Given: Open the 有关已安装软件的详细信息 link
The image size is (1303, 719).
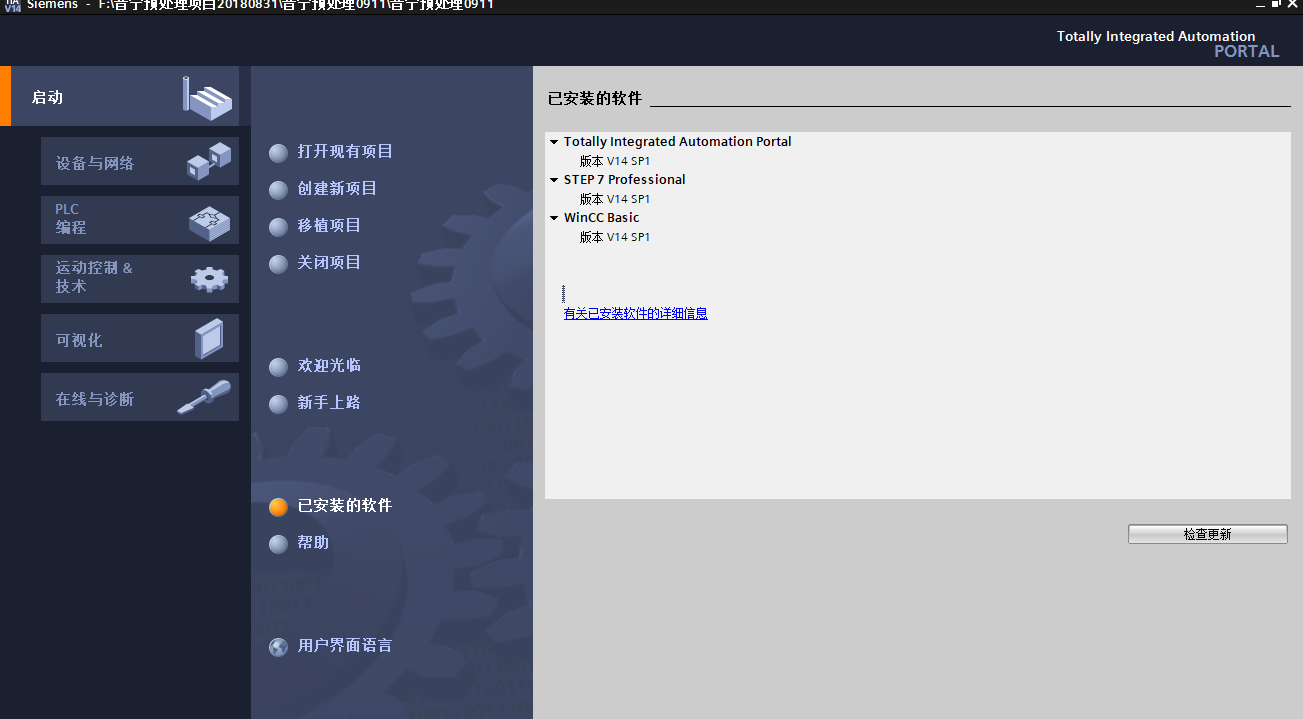Looking at the screenshot, I should [x=635, y=313].
